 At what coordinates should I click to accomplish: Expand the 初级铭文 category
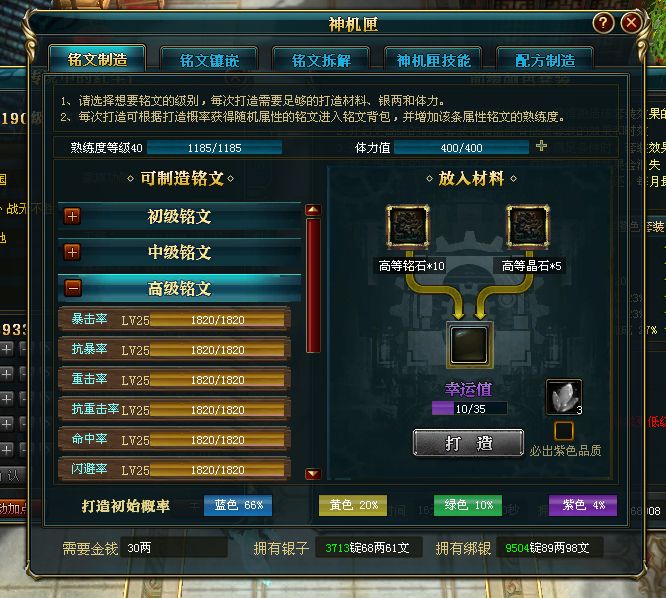[x=72, y=216]
